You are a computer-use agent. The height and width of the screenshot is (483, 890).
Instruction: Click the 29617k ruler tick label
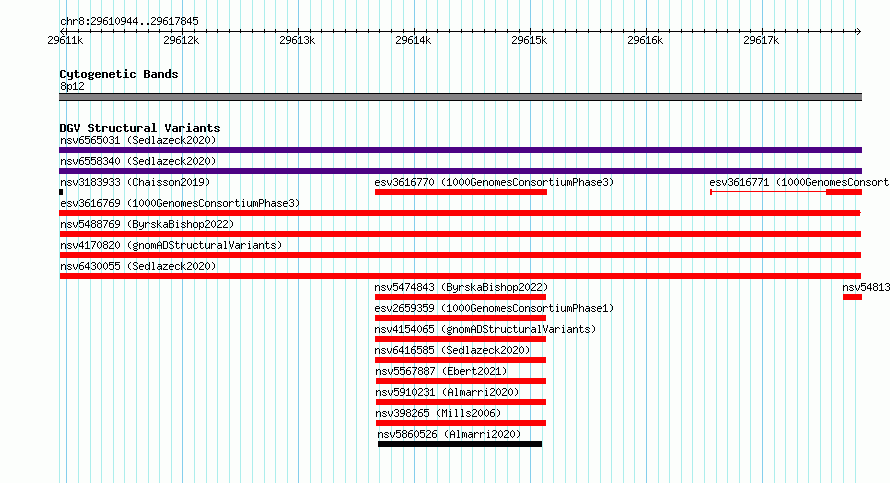761,40
